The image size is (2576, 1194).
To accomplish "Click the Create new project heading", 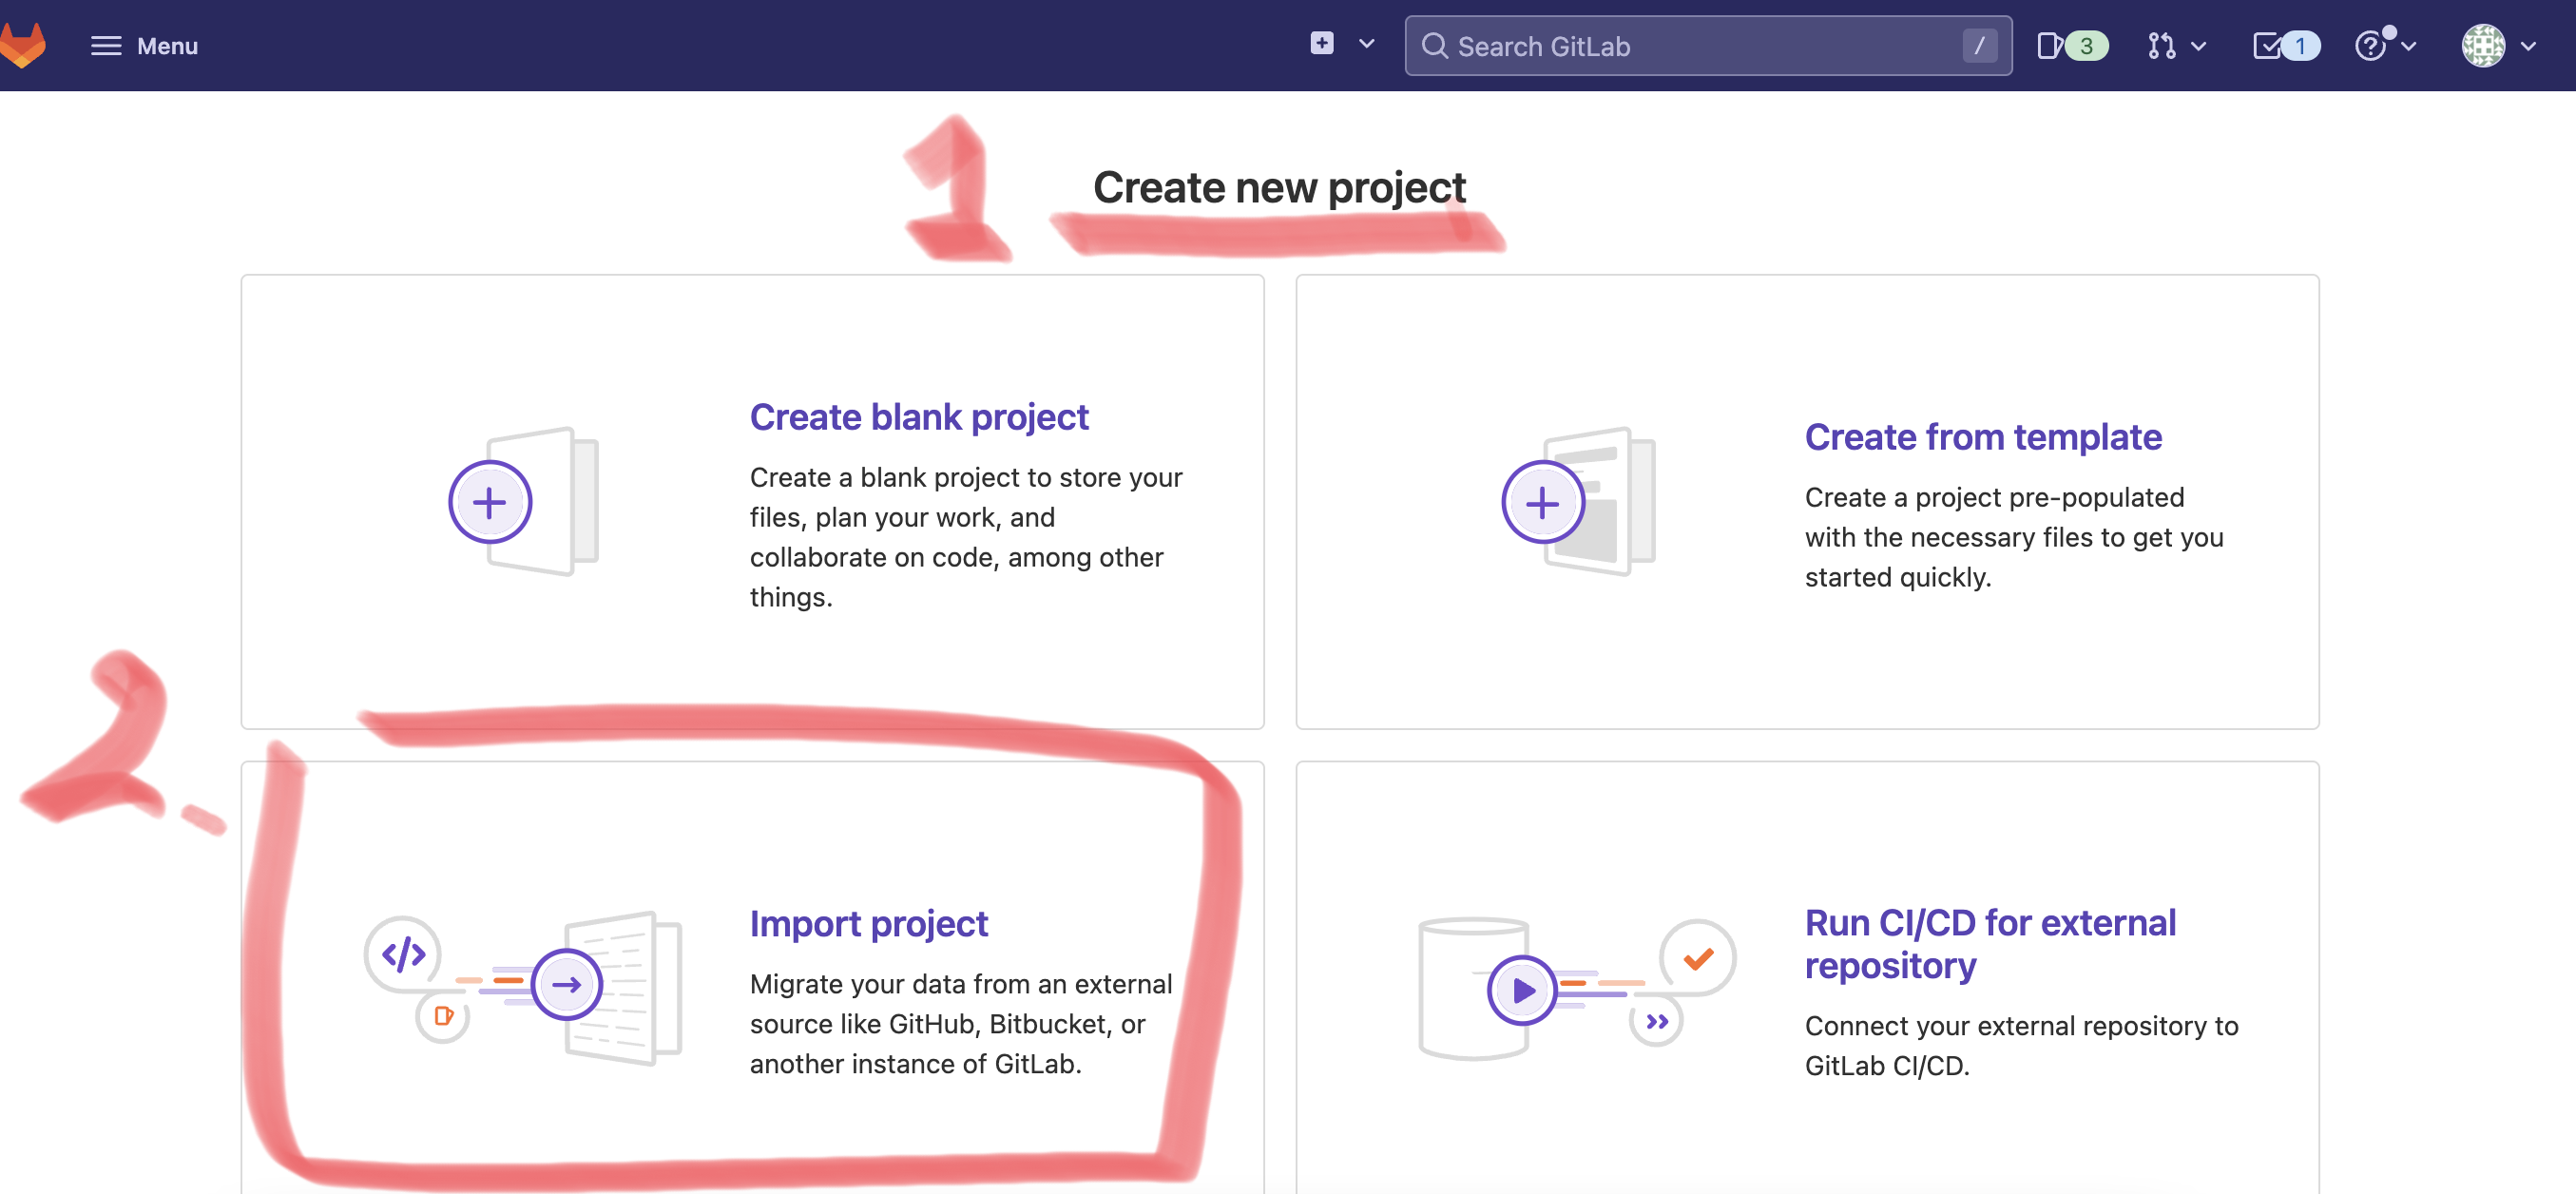I will (1279, 187).
